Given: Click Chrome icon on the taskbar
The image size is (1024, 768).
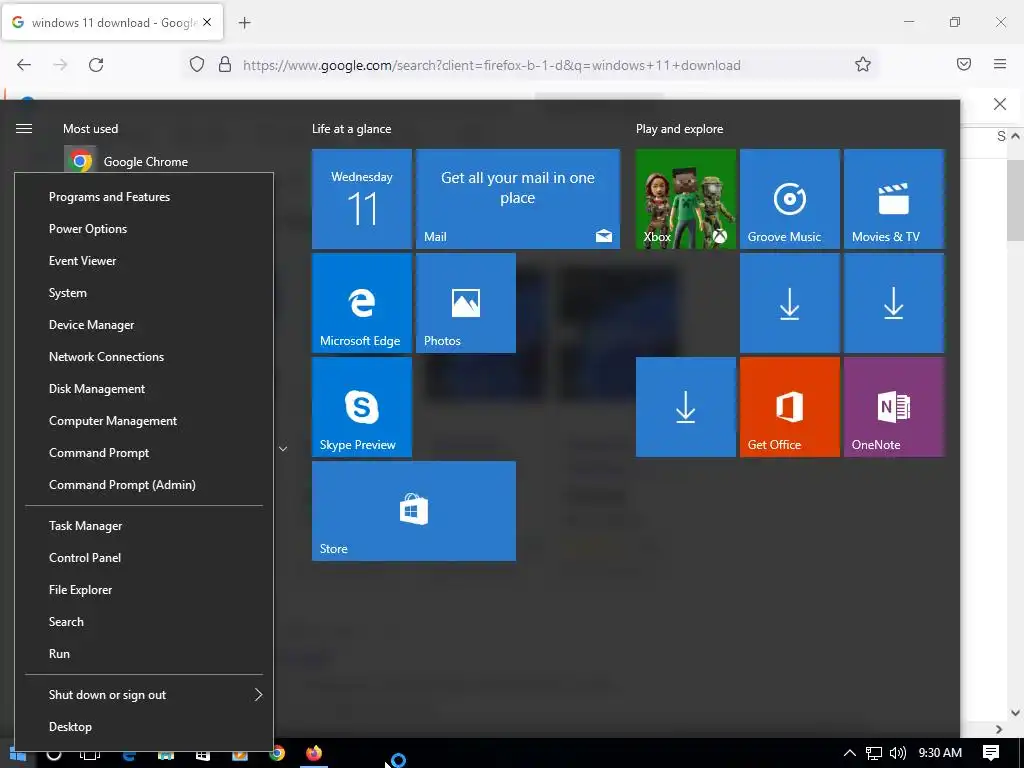Looking at the screenshot, I should coord(277,754).
